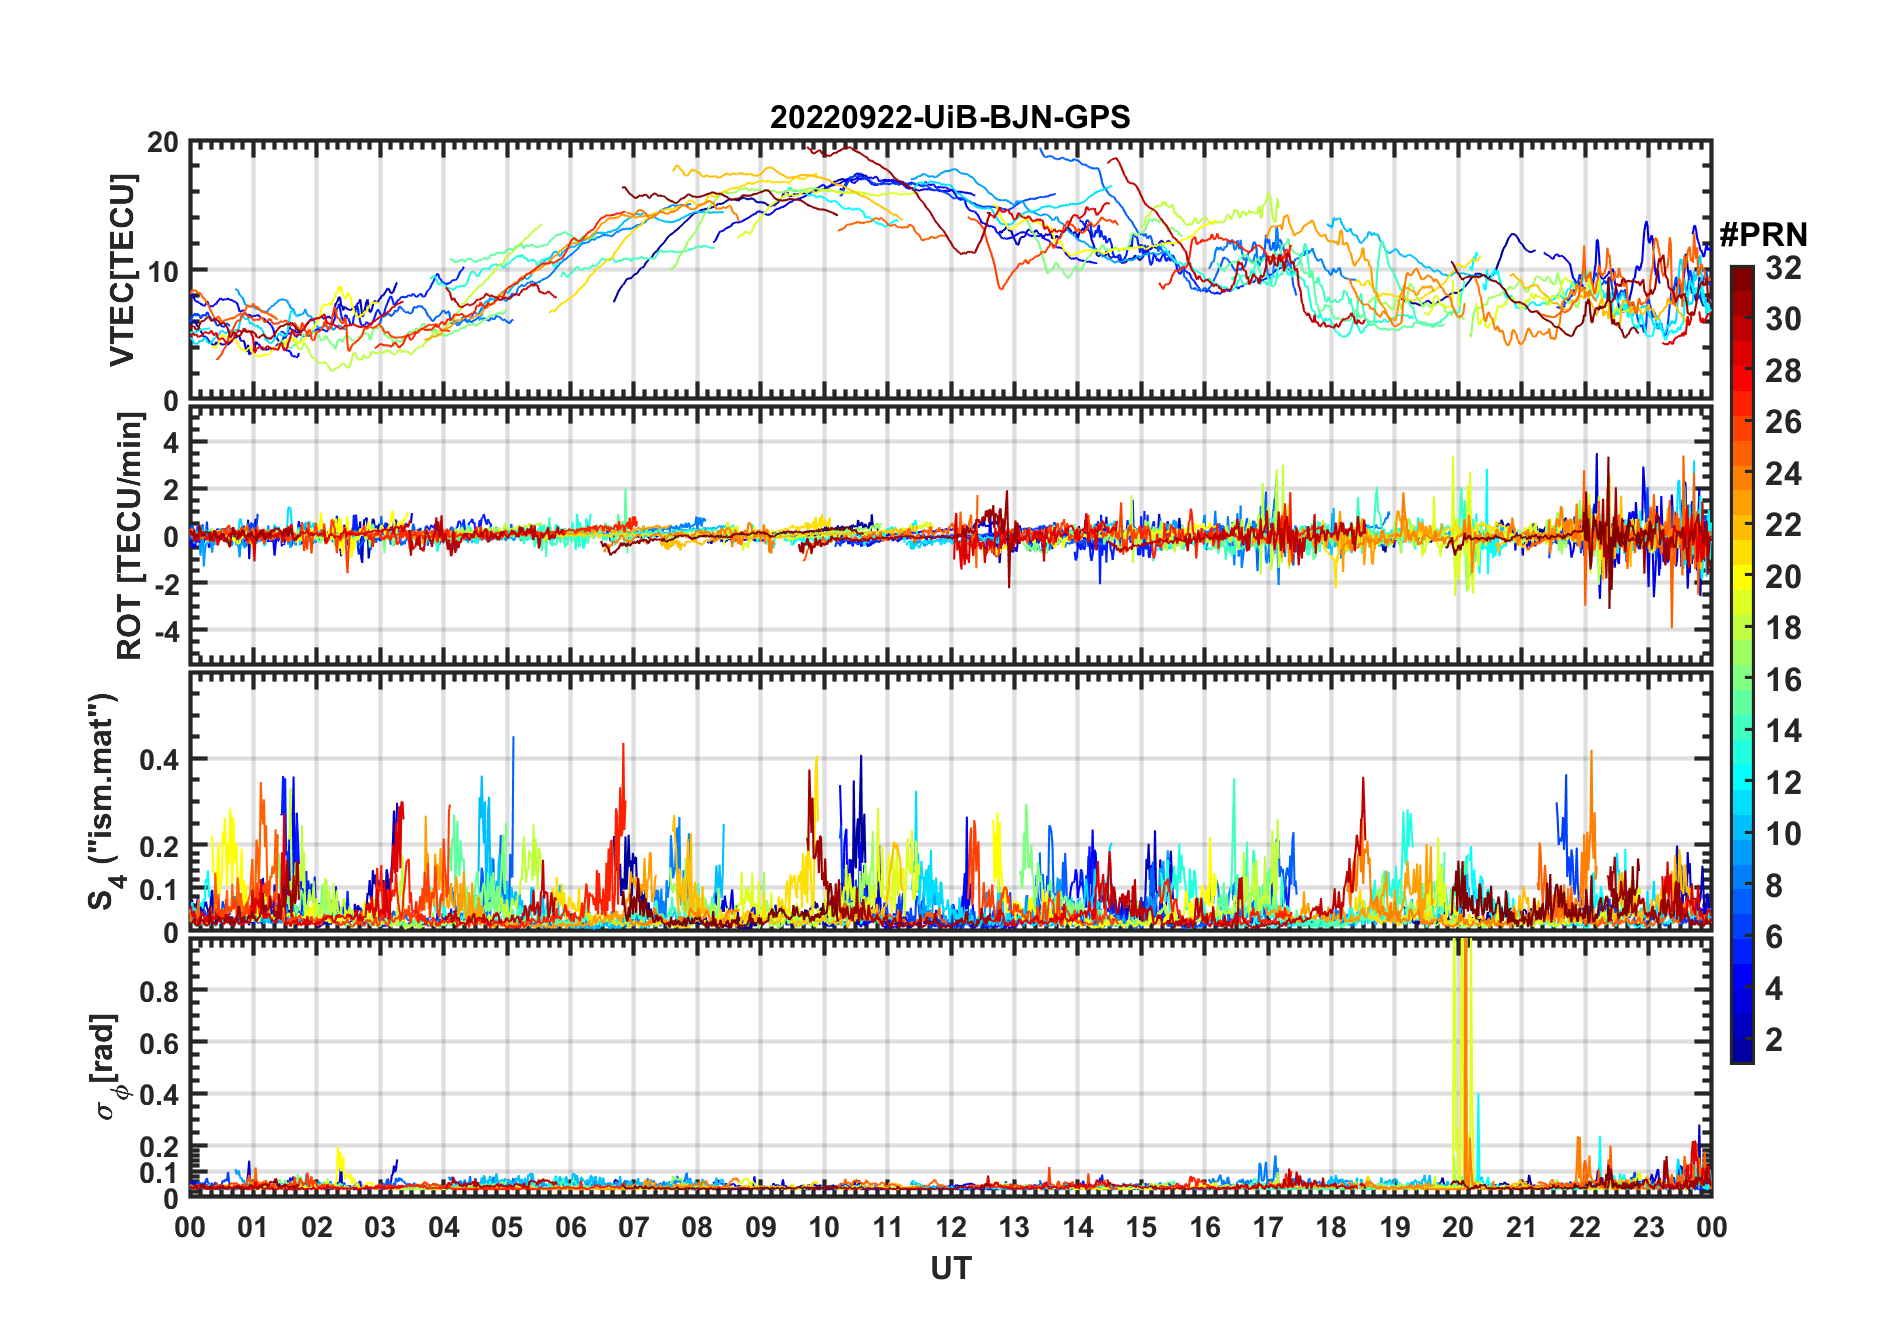
Task: Select the ROT [TECU/min] y-axis label
Action: pos(129,536)
